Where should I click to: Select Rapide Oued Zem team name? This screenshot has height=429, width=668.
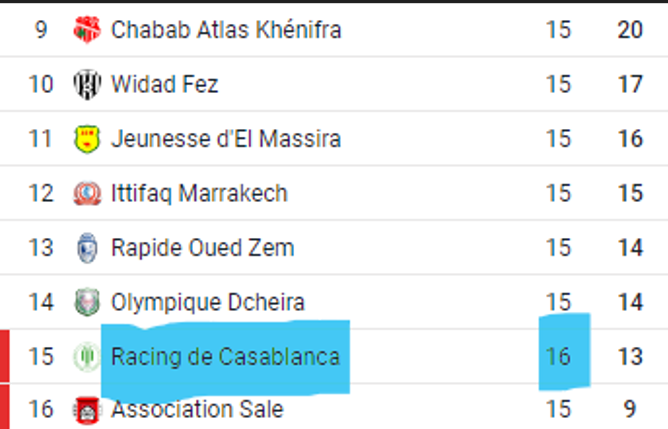point(202,248)
